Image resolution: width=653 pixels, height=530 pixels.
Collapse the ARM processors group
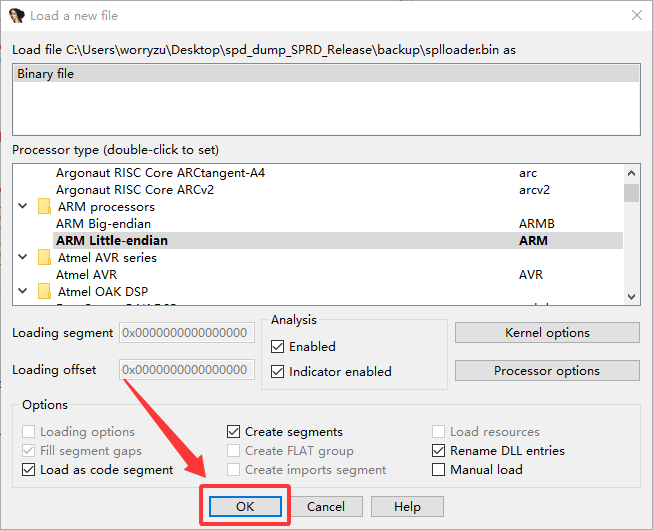[x=23, y=206]
